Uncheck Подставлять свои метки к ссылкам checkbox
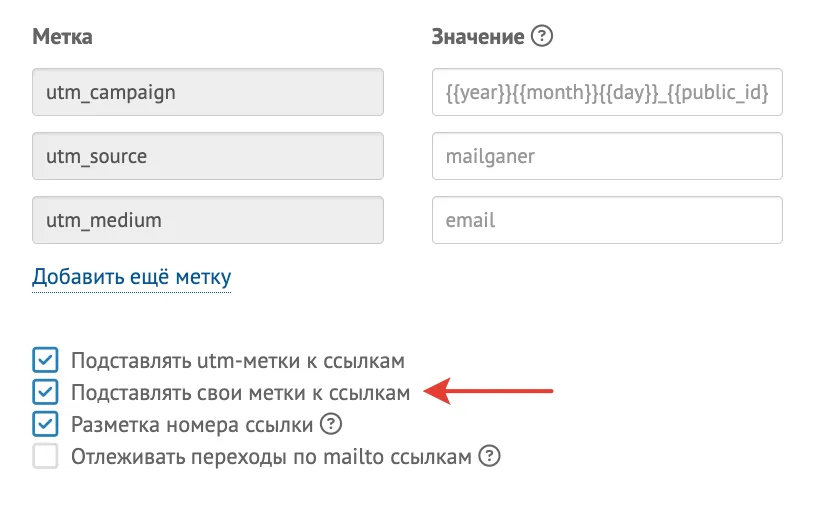The width and height of the screenshot is (814, 516). tap(45, 392)
